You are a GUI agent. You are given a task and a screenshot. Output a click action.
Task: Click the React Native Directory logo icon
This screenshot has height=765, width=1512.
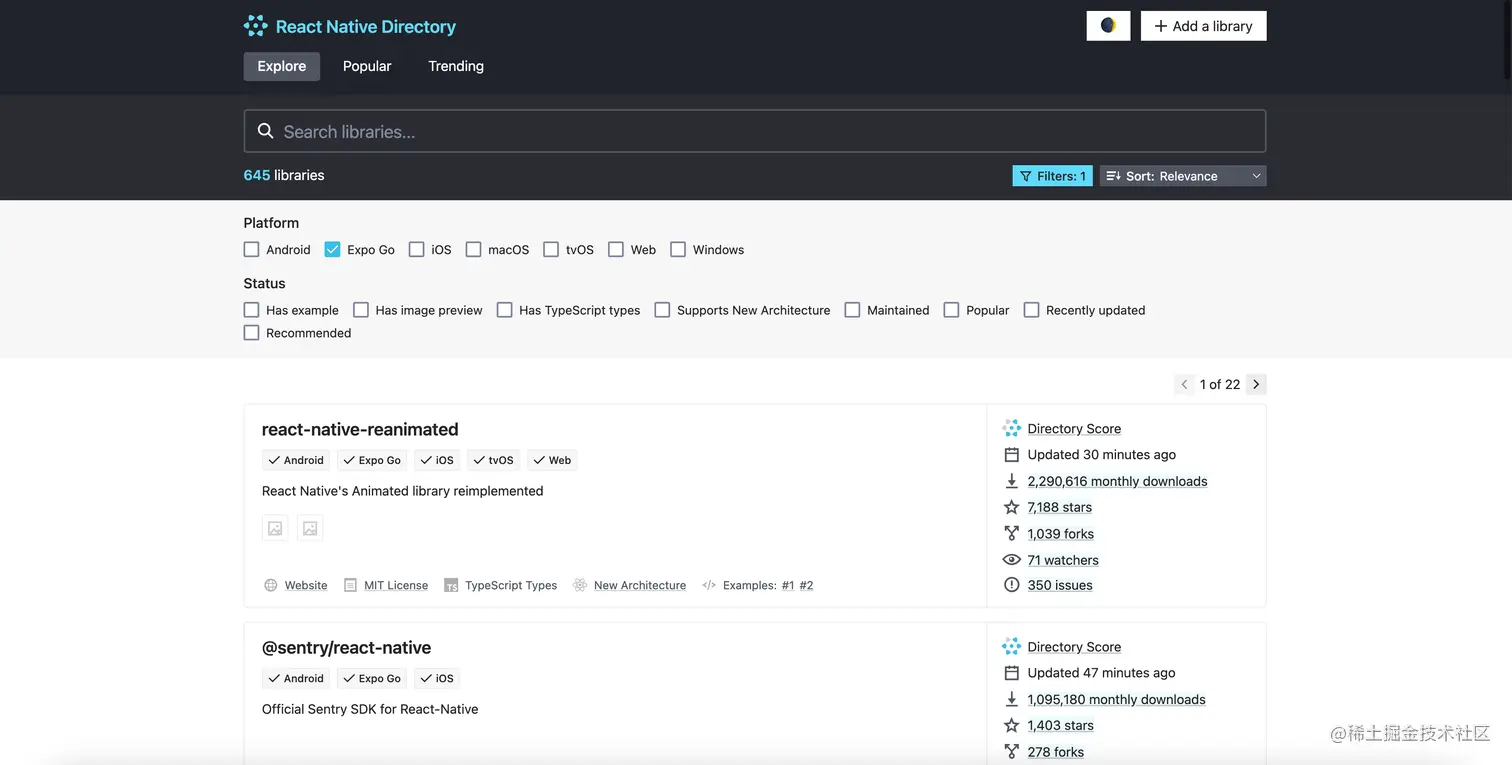point(256,26)
